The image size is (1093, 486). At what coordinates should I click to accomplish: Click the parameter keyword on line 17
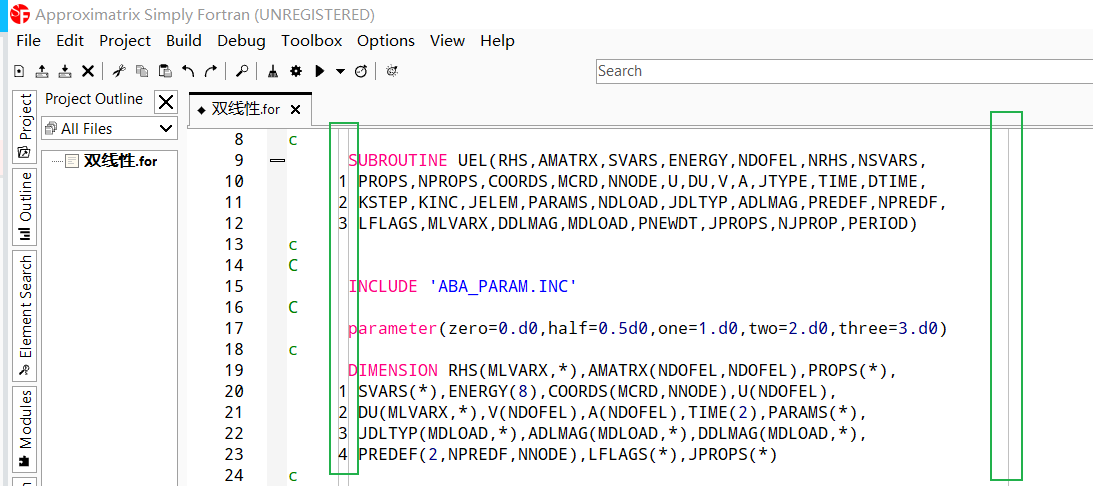[x=393, y=328]
